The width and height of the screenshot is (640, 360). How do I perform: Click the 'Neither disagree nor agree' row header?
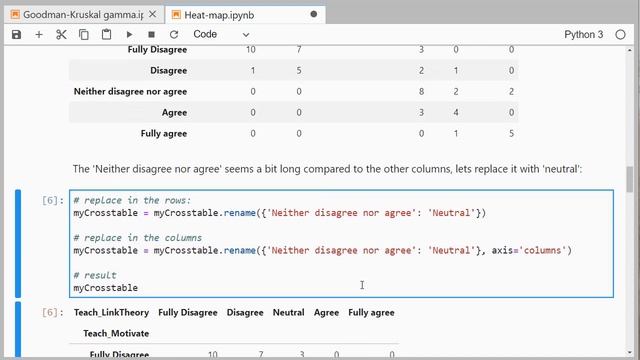[130, 91]
